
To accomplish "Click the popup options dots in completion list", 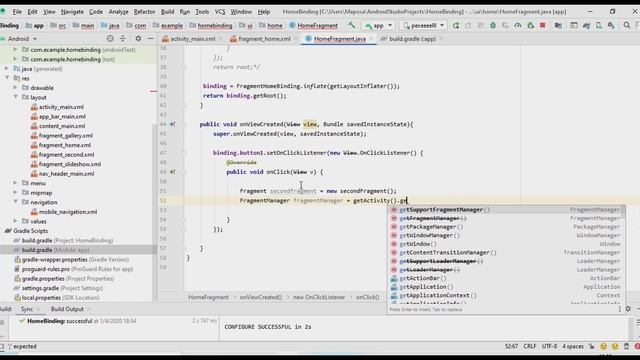I will (620, 309).
